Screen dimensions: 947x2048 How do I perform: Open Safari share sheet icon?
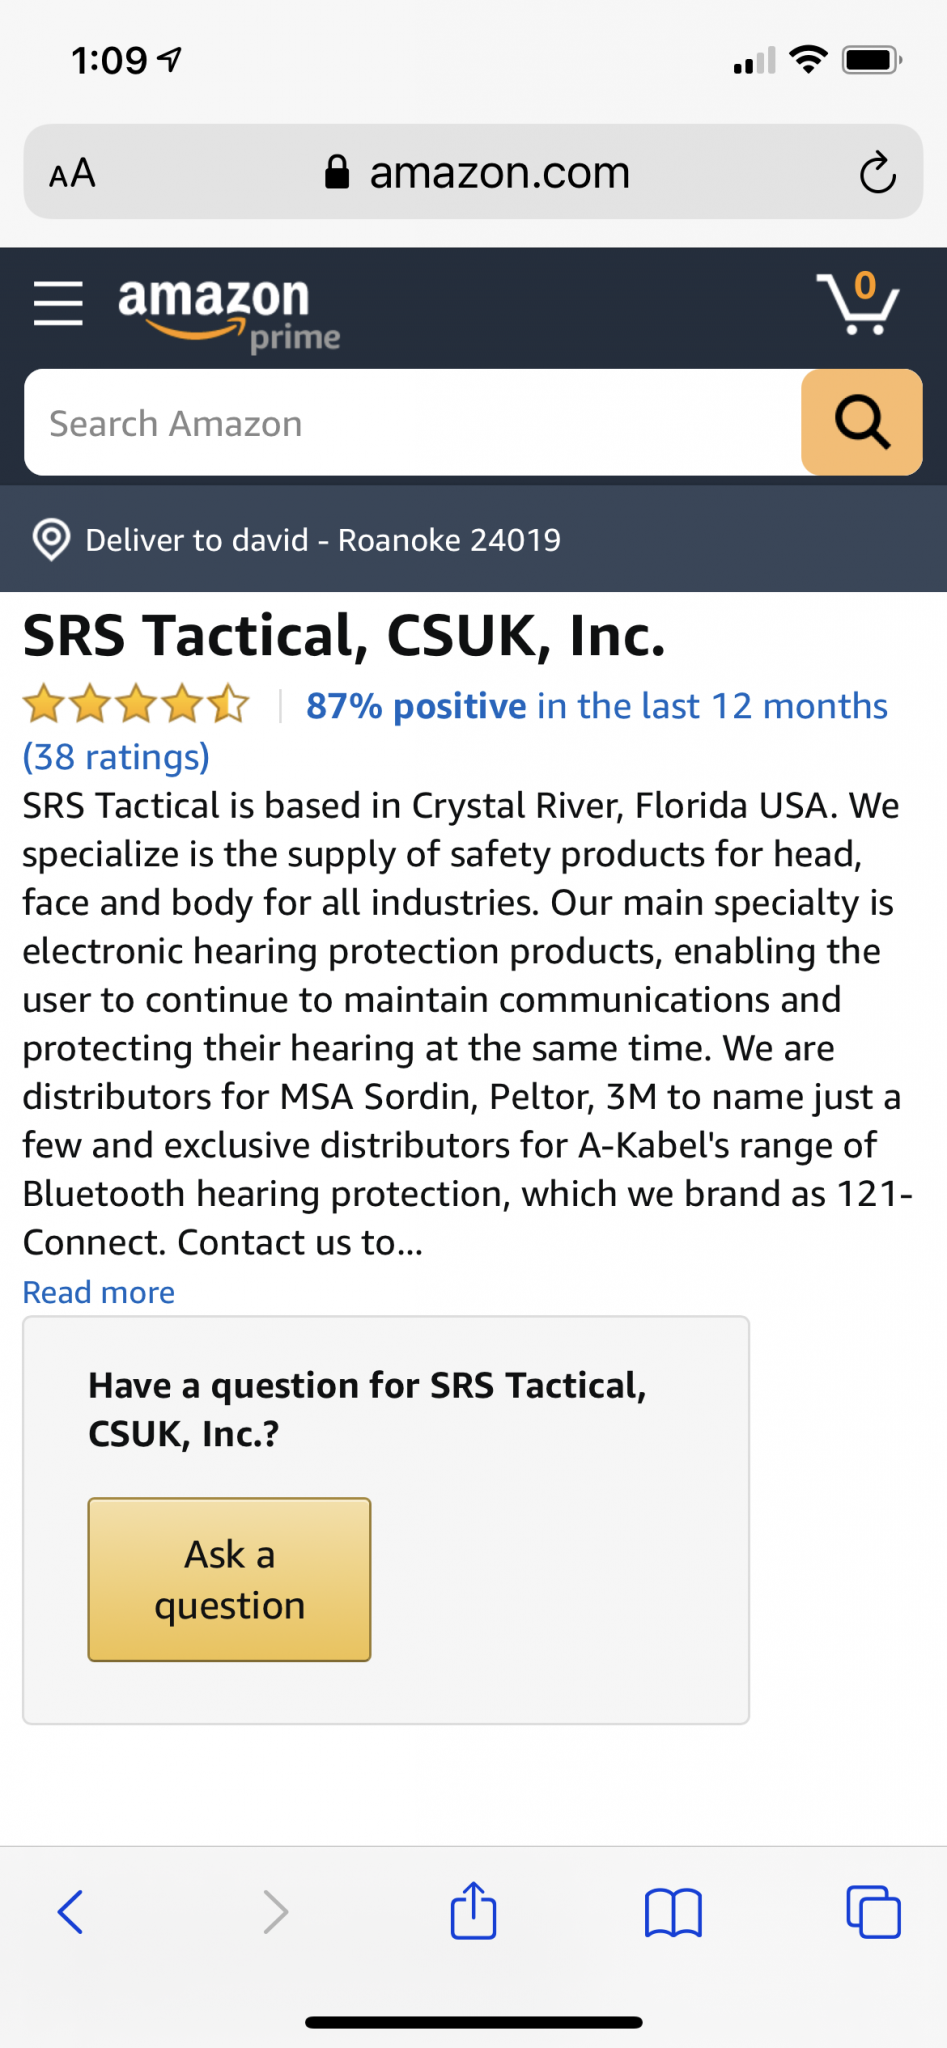point(473,1911)
